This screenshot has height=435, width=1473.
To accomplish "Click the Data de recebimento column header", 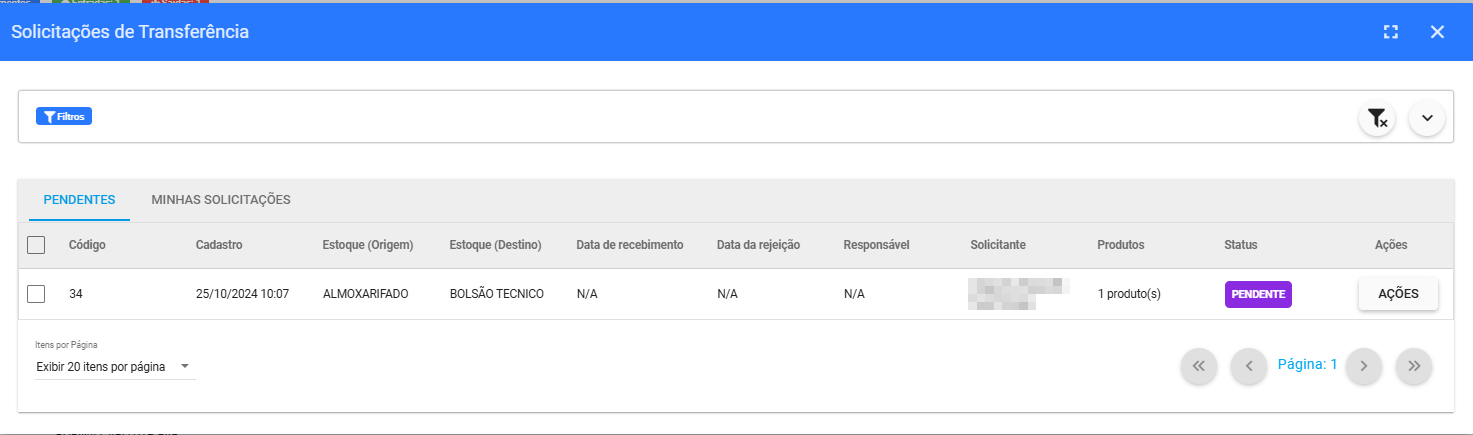I will (x=630, y=245).
